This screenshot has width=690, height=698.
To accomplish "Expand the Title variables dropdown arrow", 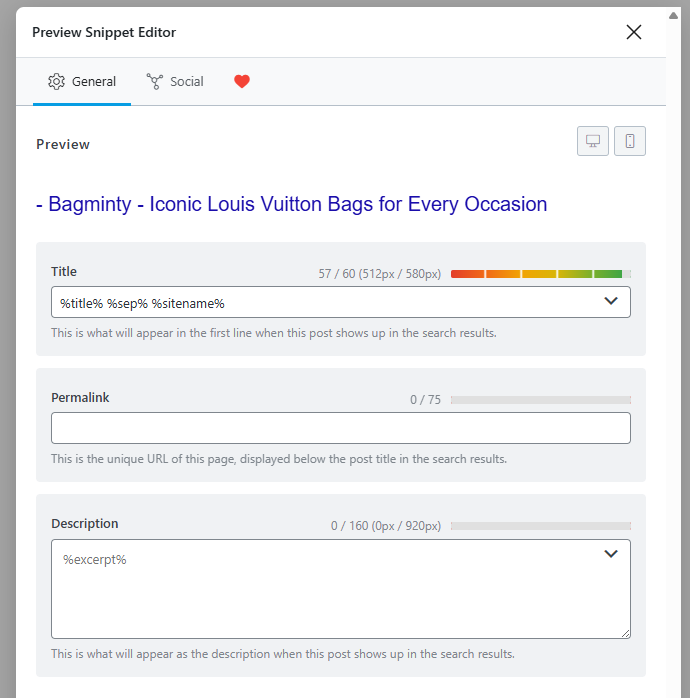I will (x=612, y=301).
